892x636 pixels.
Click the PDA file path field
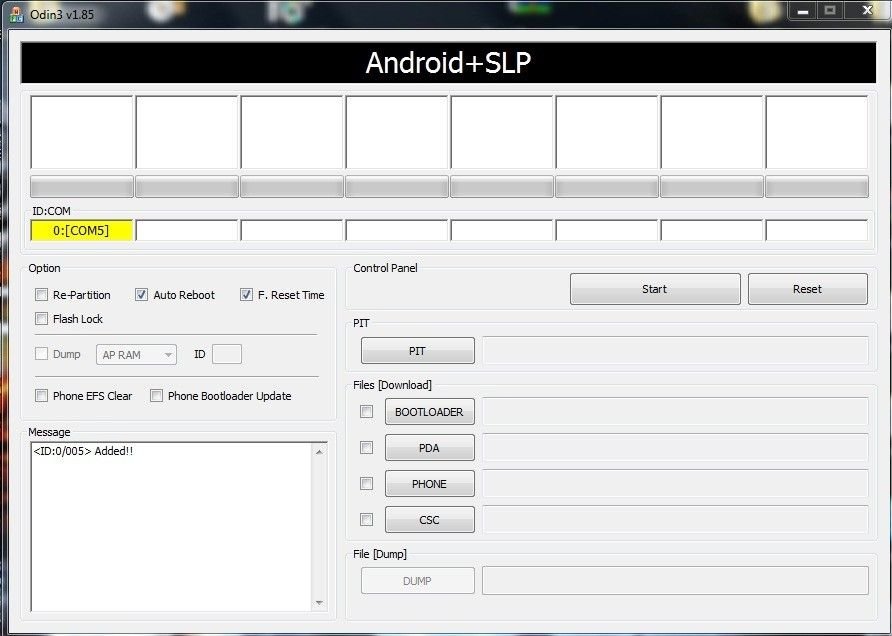click(x=675, y=448)
